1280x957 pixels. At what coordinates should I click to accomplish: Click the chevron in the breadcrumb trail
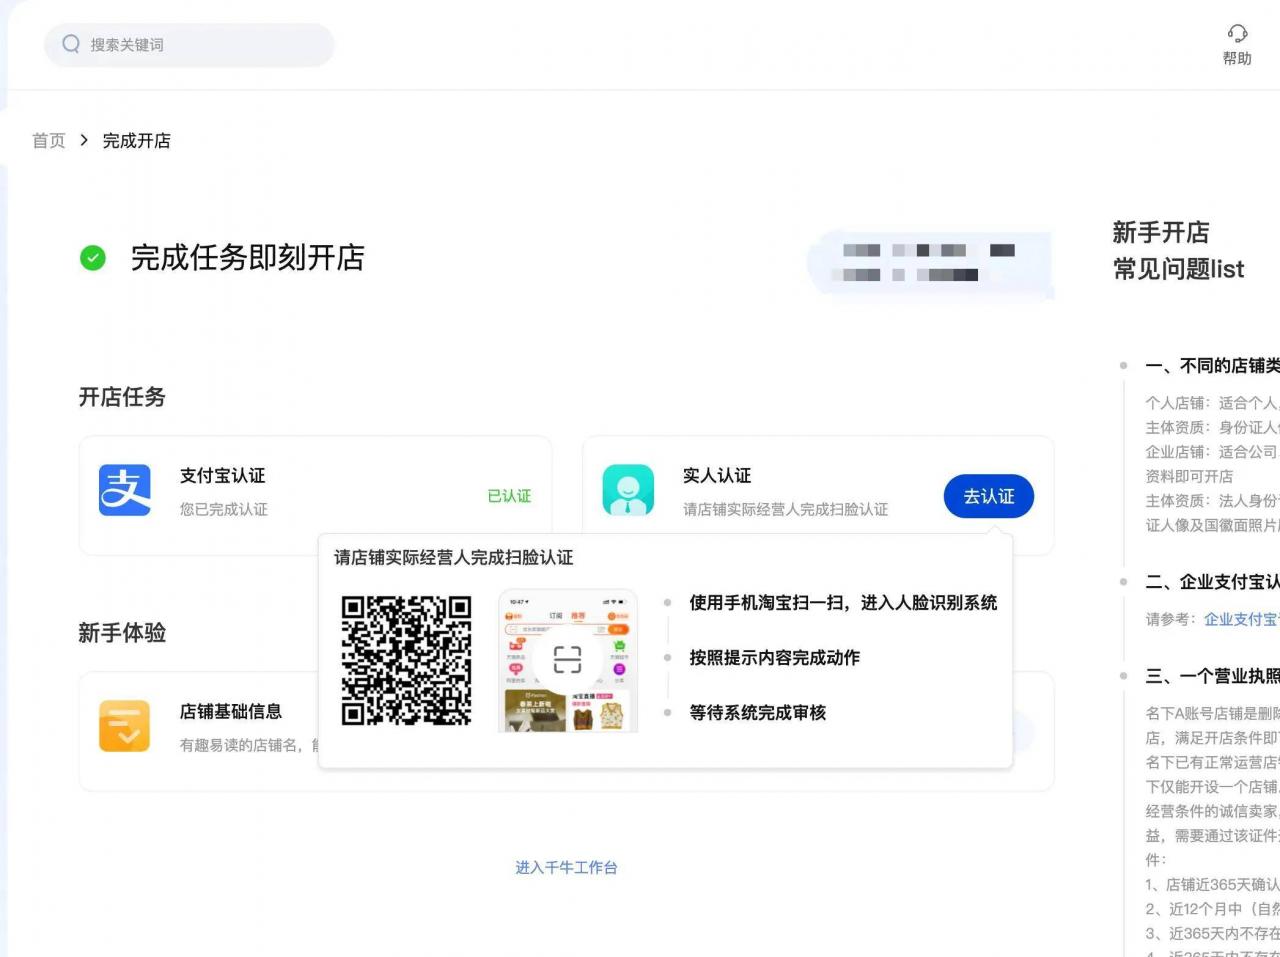point(84,141)
